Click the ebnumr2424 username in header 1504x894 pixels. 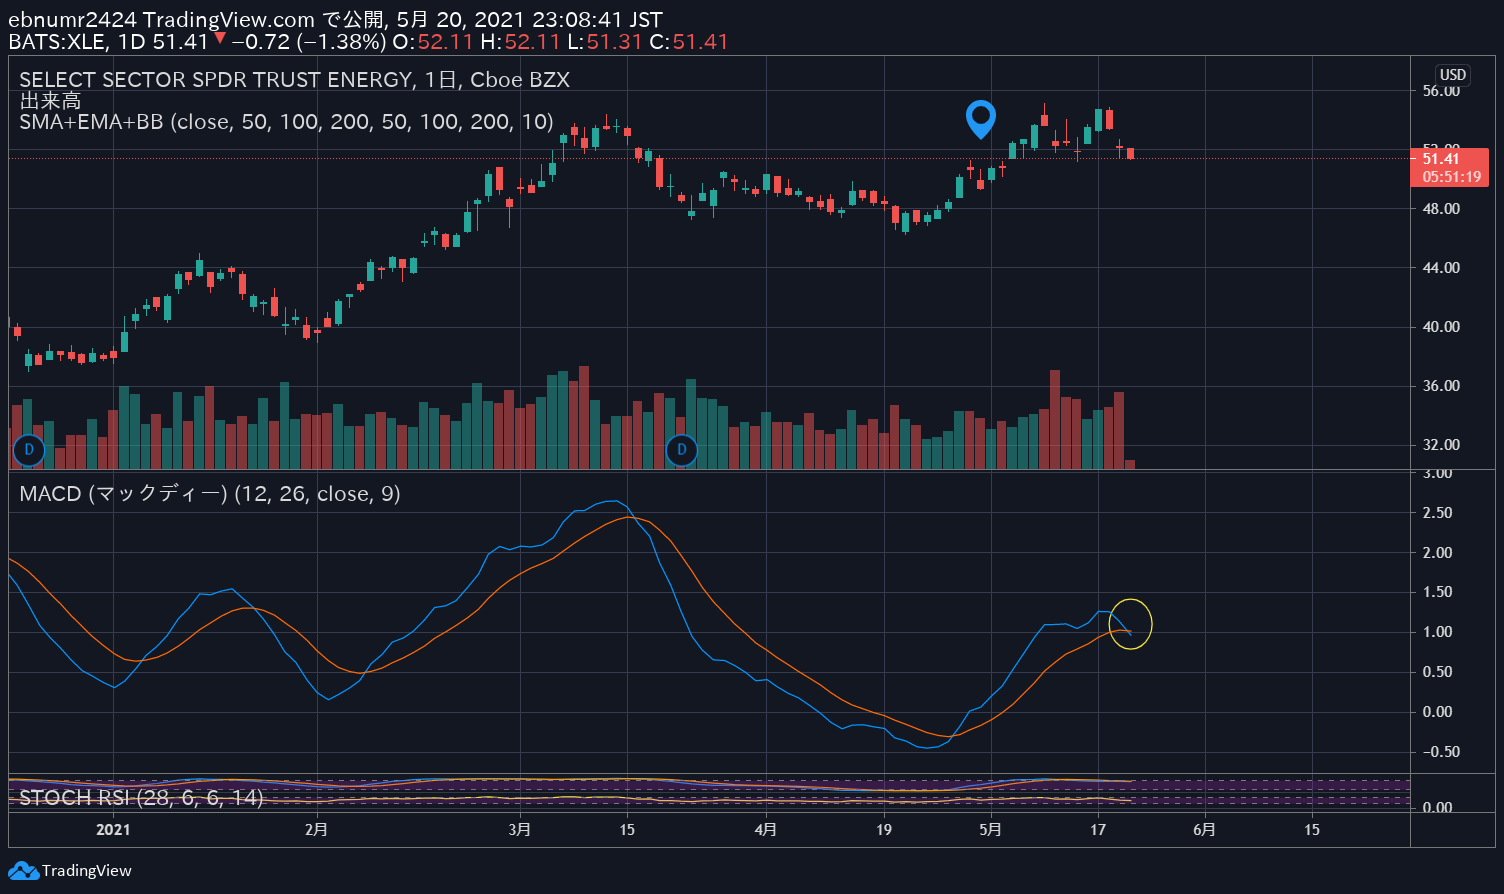73,20
